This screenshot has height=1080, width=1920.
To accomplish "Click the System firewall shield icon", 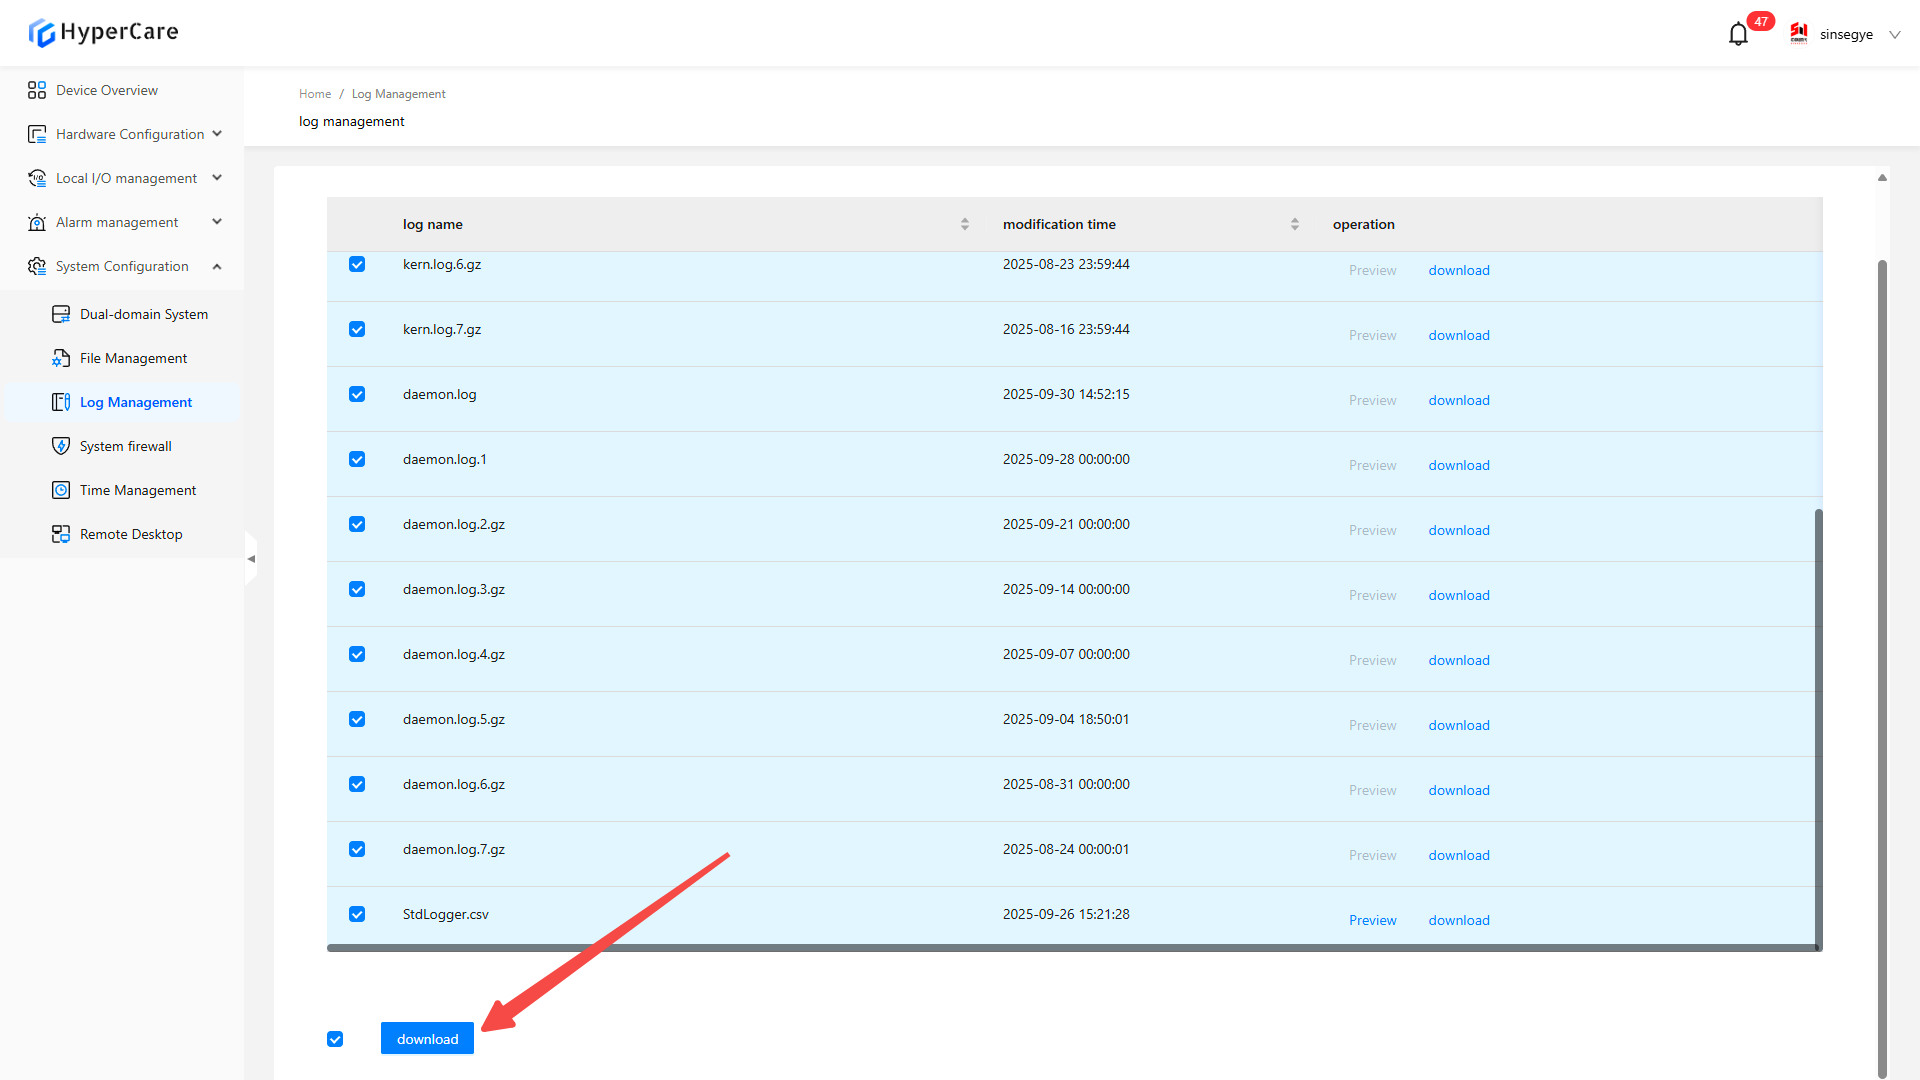I will pyautogui.click(x=61, y=446).
